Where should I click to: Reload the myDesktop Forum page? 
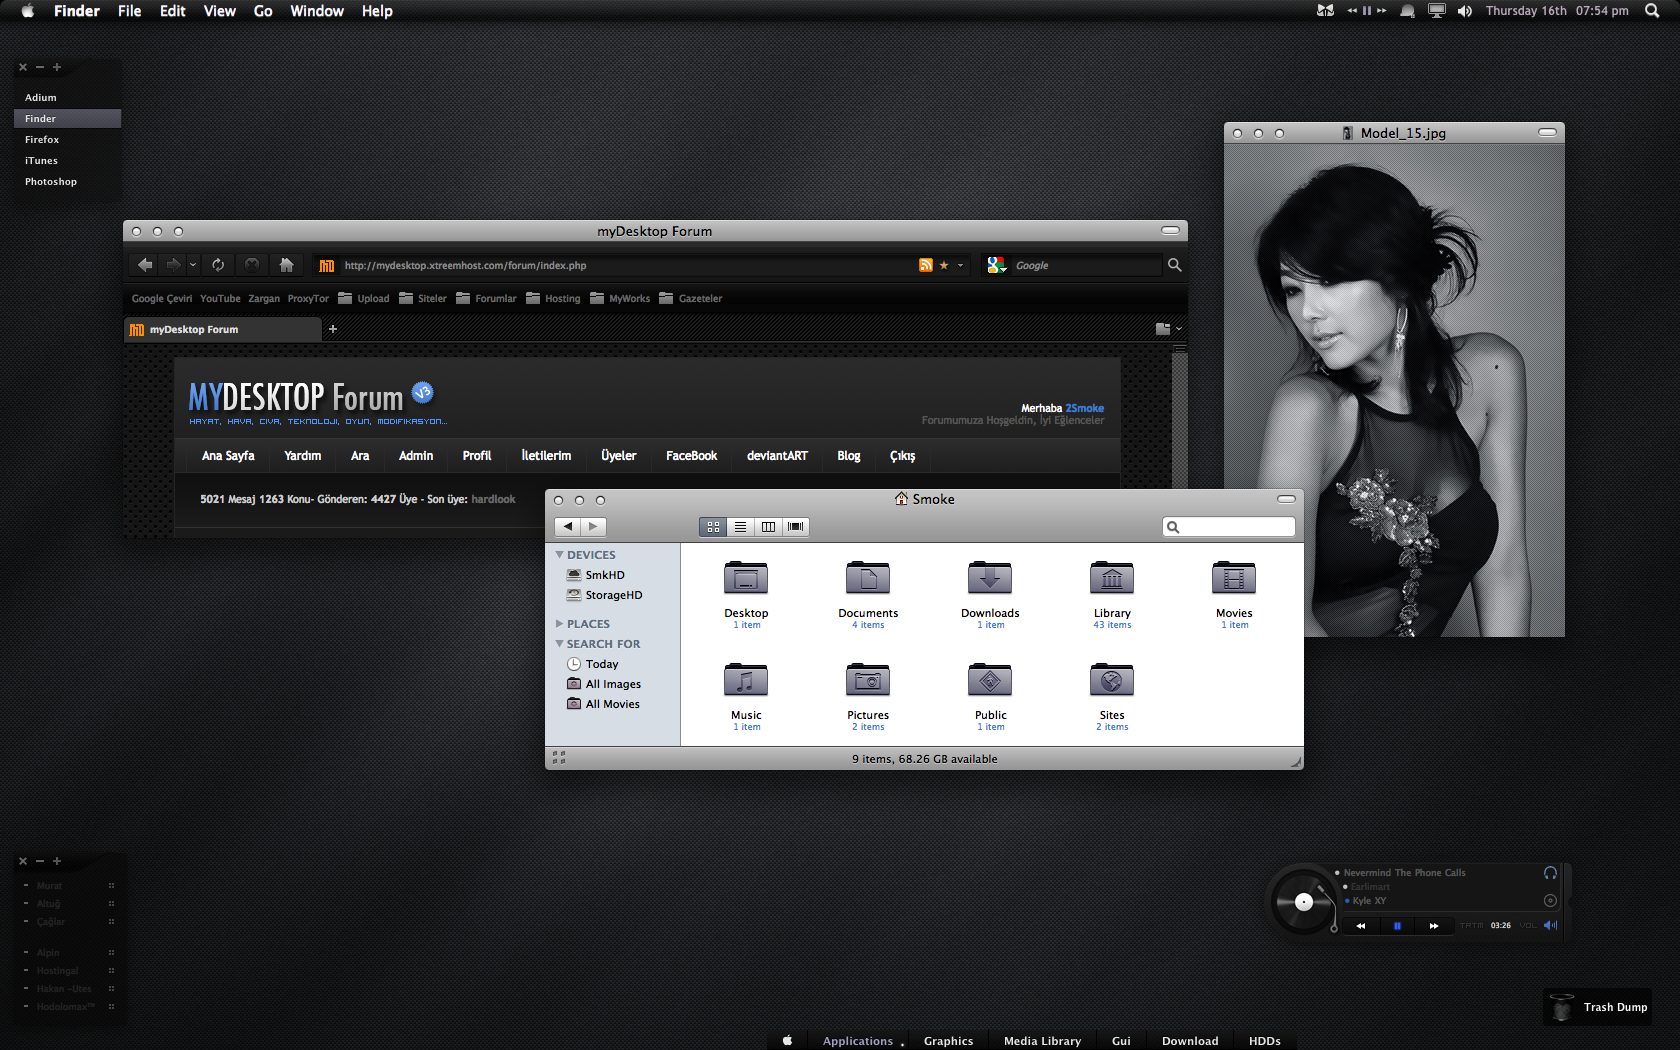218,265
